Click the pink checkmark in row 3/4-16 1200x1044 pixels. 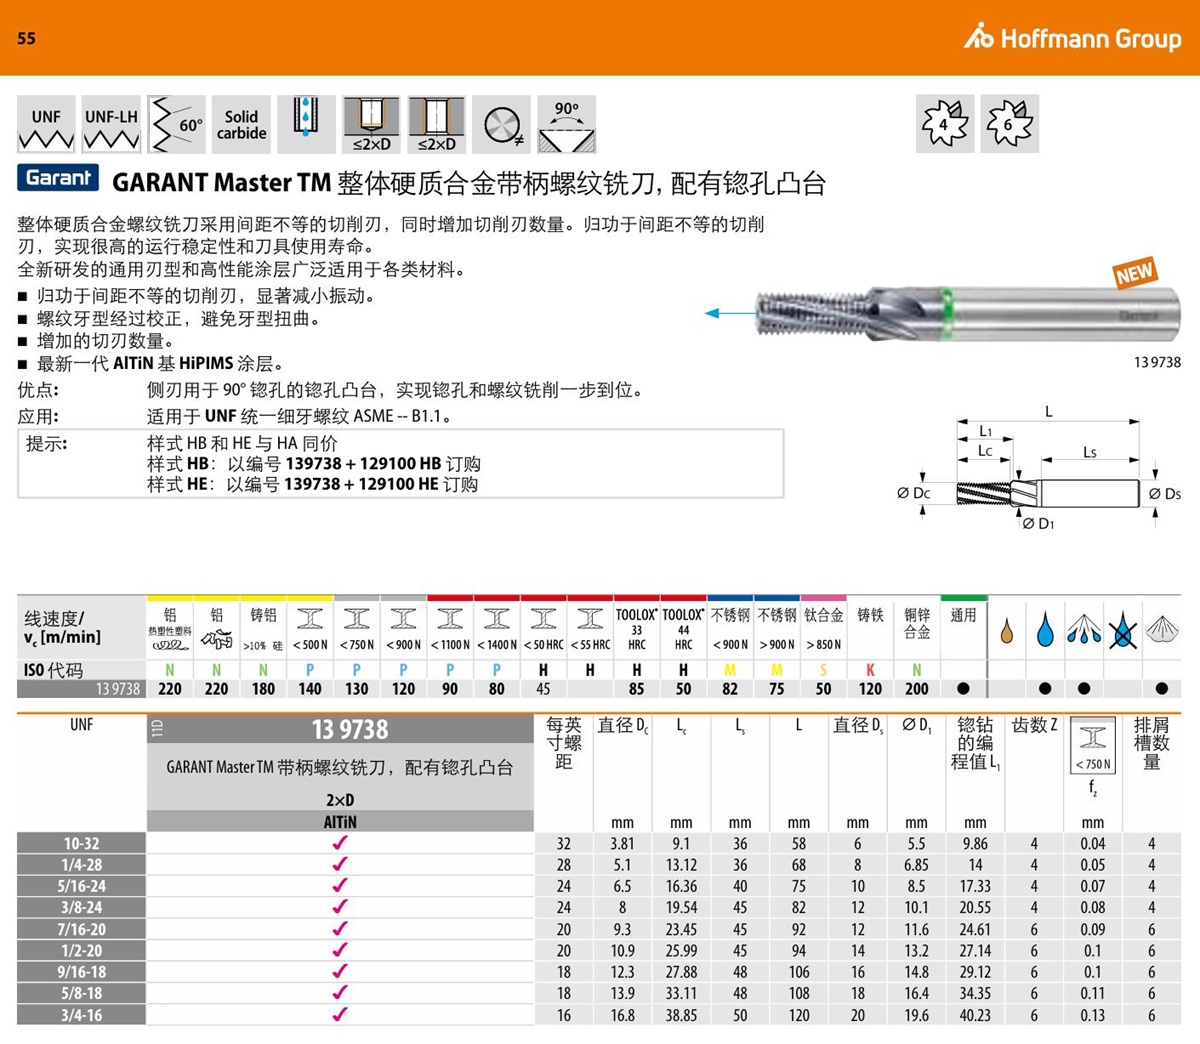(x=340, y=1015)
